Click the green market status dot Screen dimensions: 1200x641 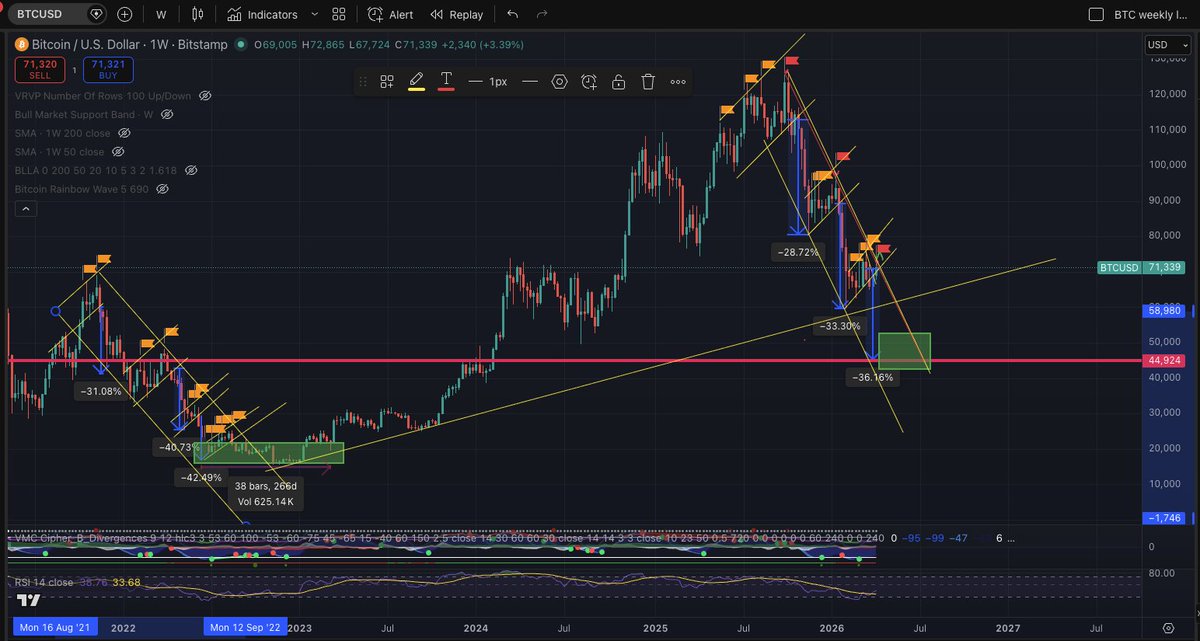pyautogui.click(x=242, y=45)
